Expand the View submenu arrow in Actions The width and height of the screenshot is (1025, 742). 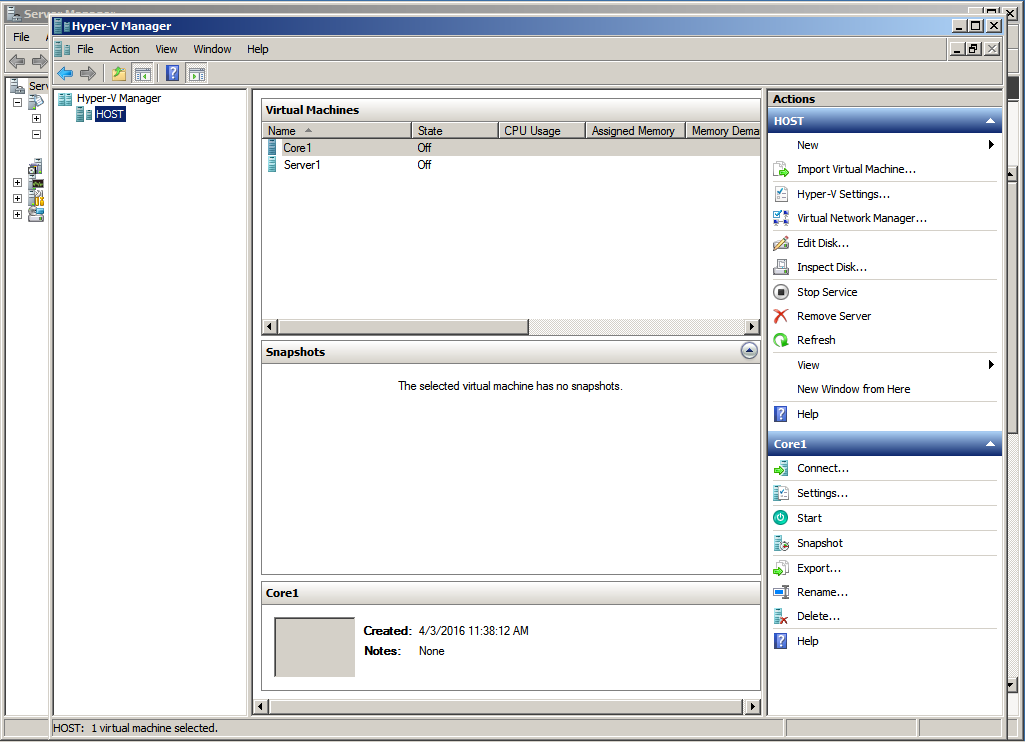[991, 365]
